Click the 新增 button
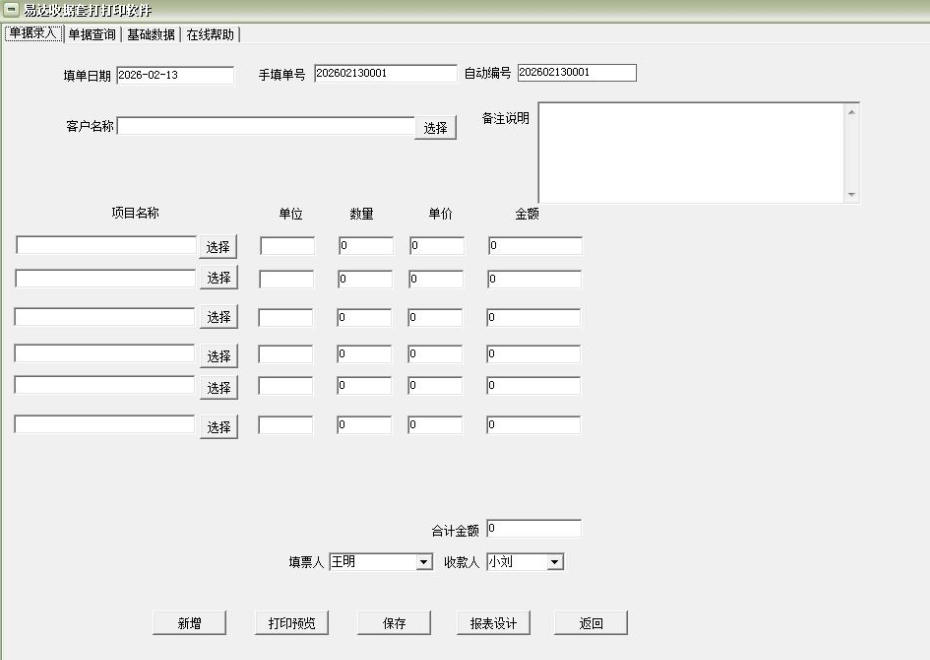The width and height of the screenshot is (930, 660). click(189, 623)
